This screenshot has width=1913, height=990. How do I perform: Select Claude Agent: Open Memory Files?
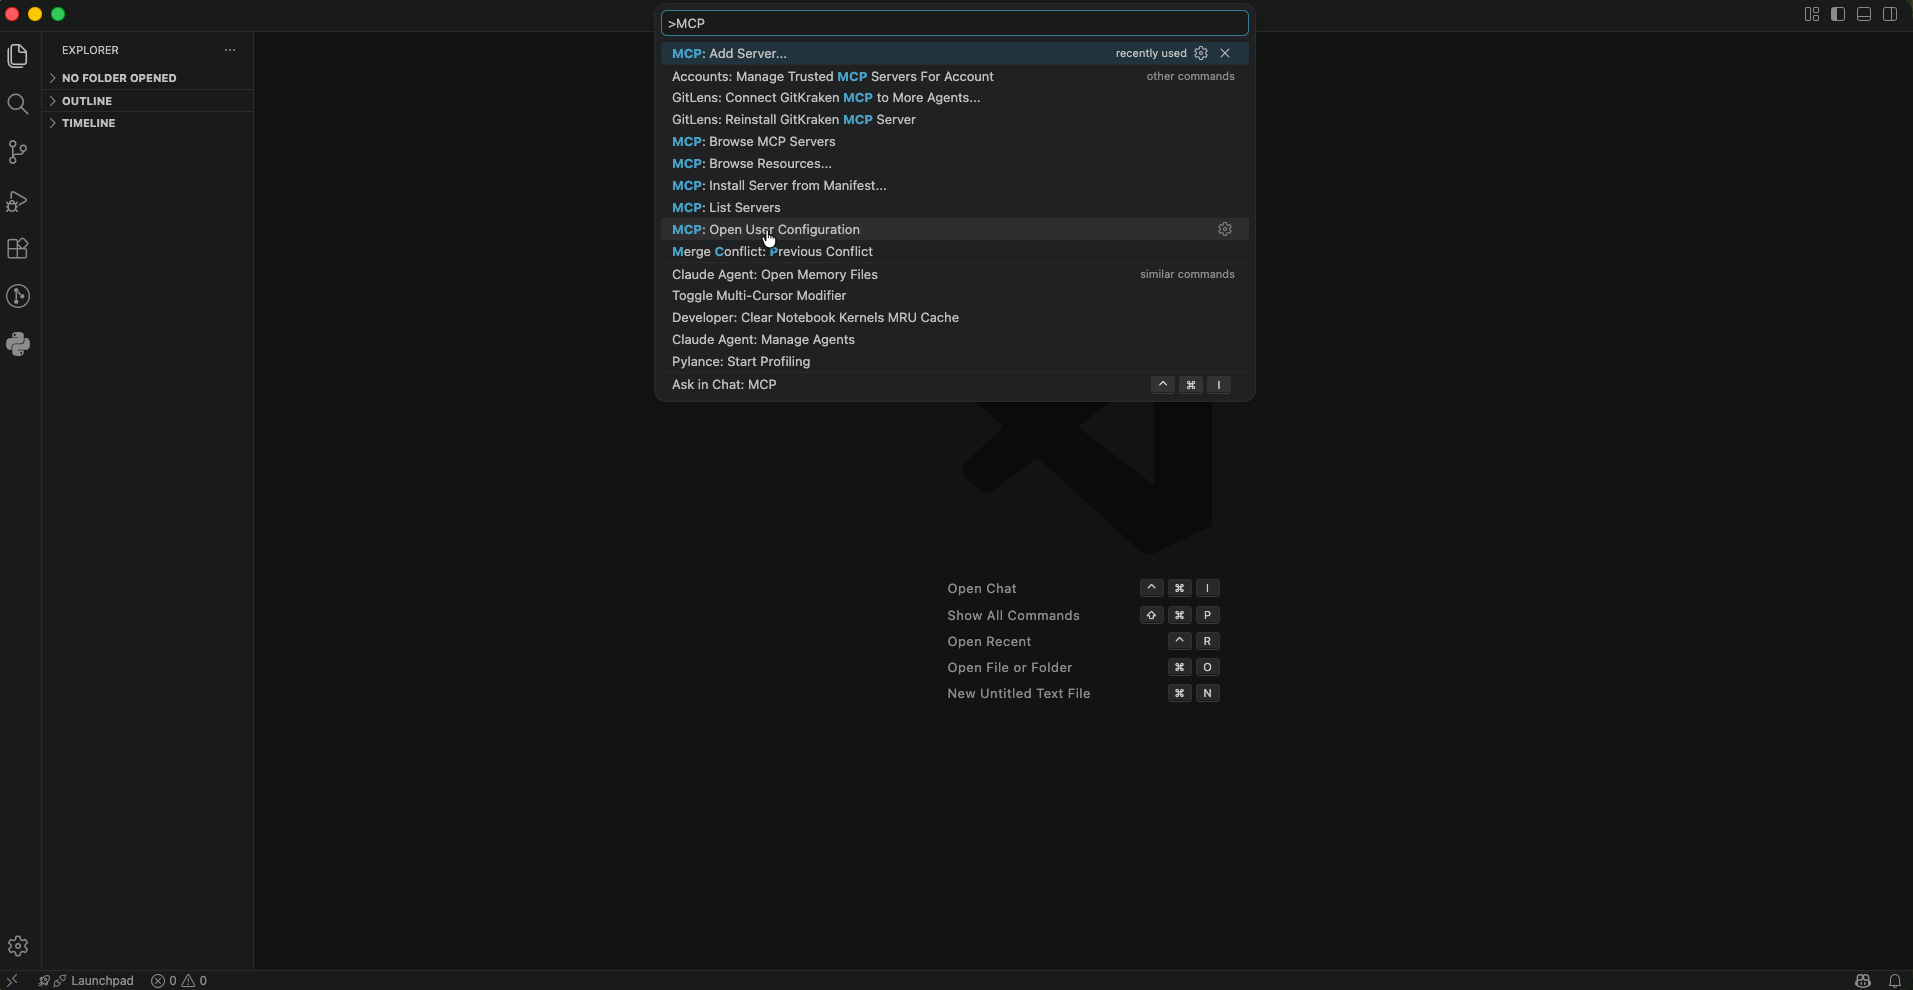[x=954, y=274]
